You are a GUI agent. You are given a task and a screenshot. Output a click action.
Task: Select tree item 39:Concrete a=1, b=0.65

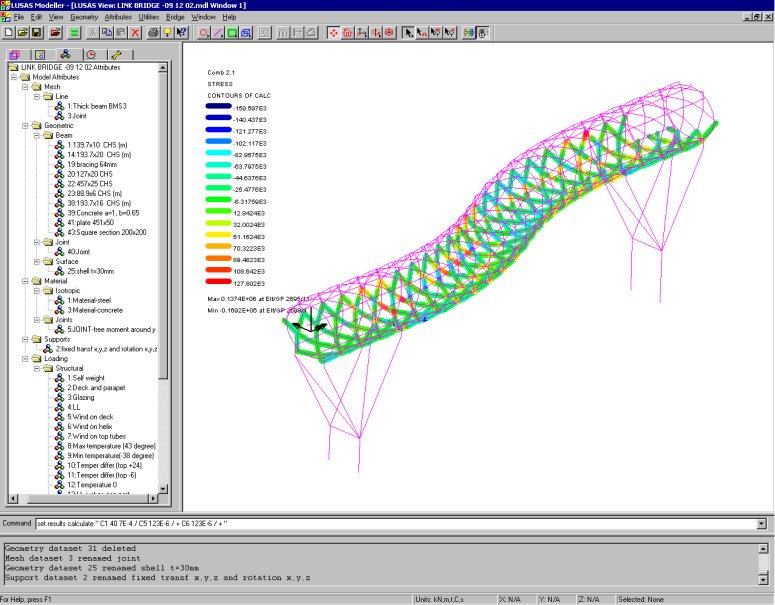pyautogui.click(x=103, y=212)
